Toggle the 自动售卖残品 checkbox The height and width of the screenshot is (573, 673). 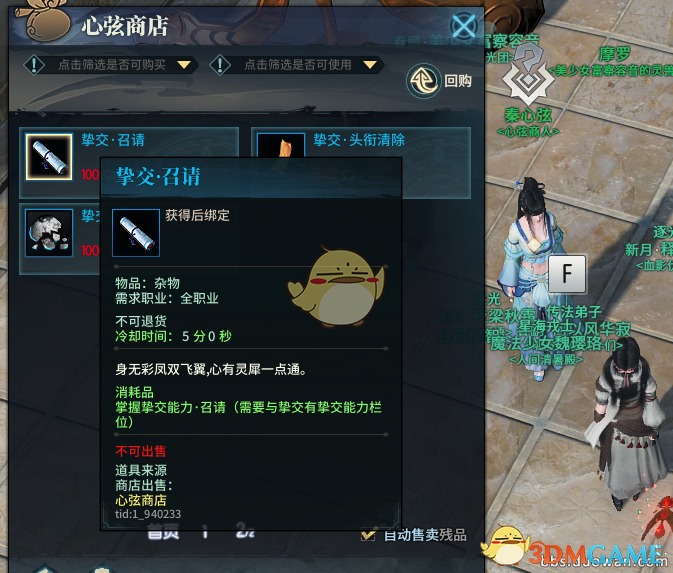368,534
